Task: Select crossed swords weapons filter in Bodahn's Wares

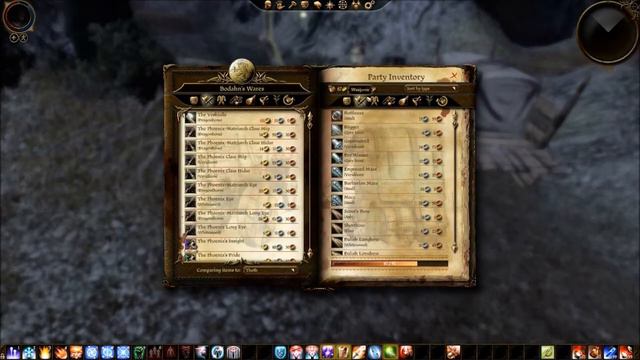Action: coord(207,100)
